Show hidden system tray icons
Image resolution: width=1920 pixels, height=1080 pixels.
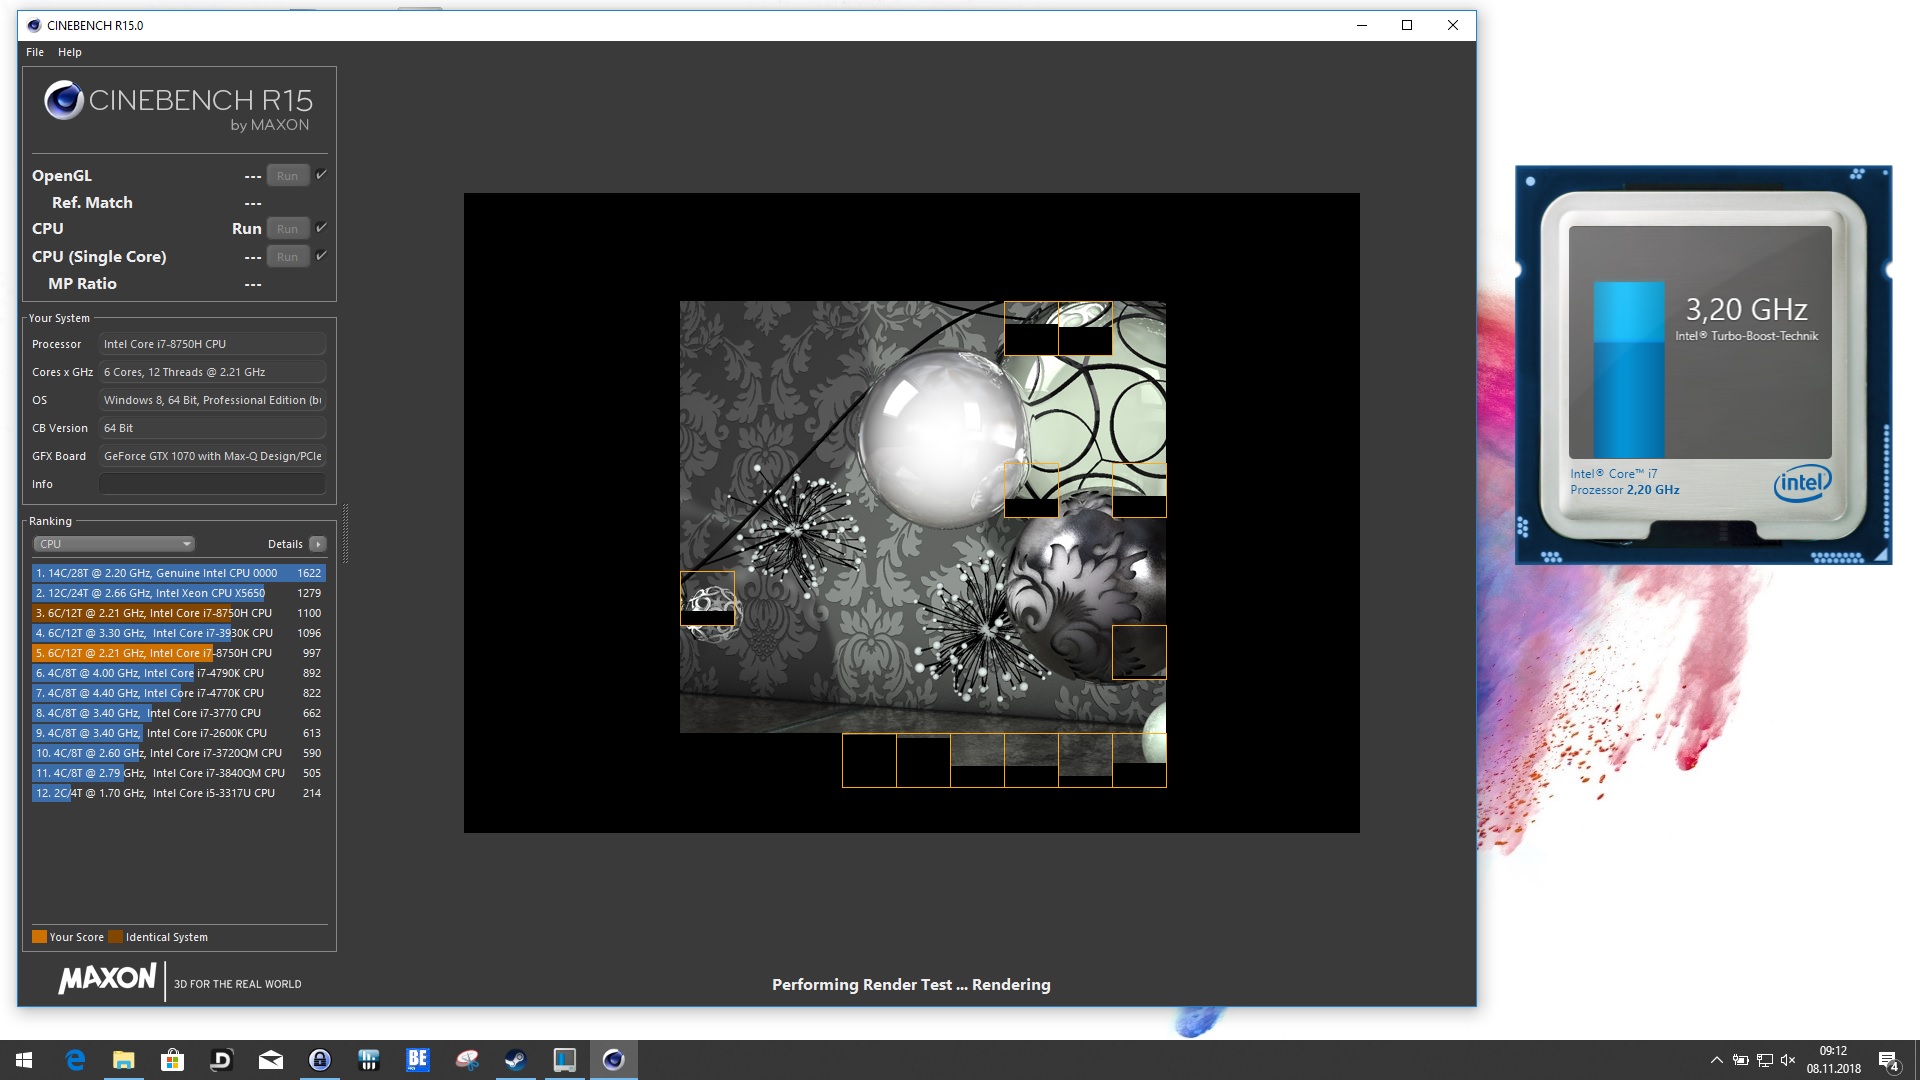coord(1717,1060)
